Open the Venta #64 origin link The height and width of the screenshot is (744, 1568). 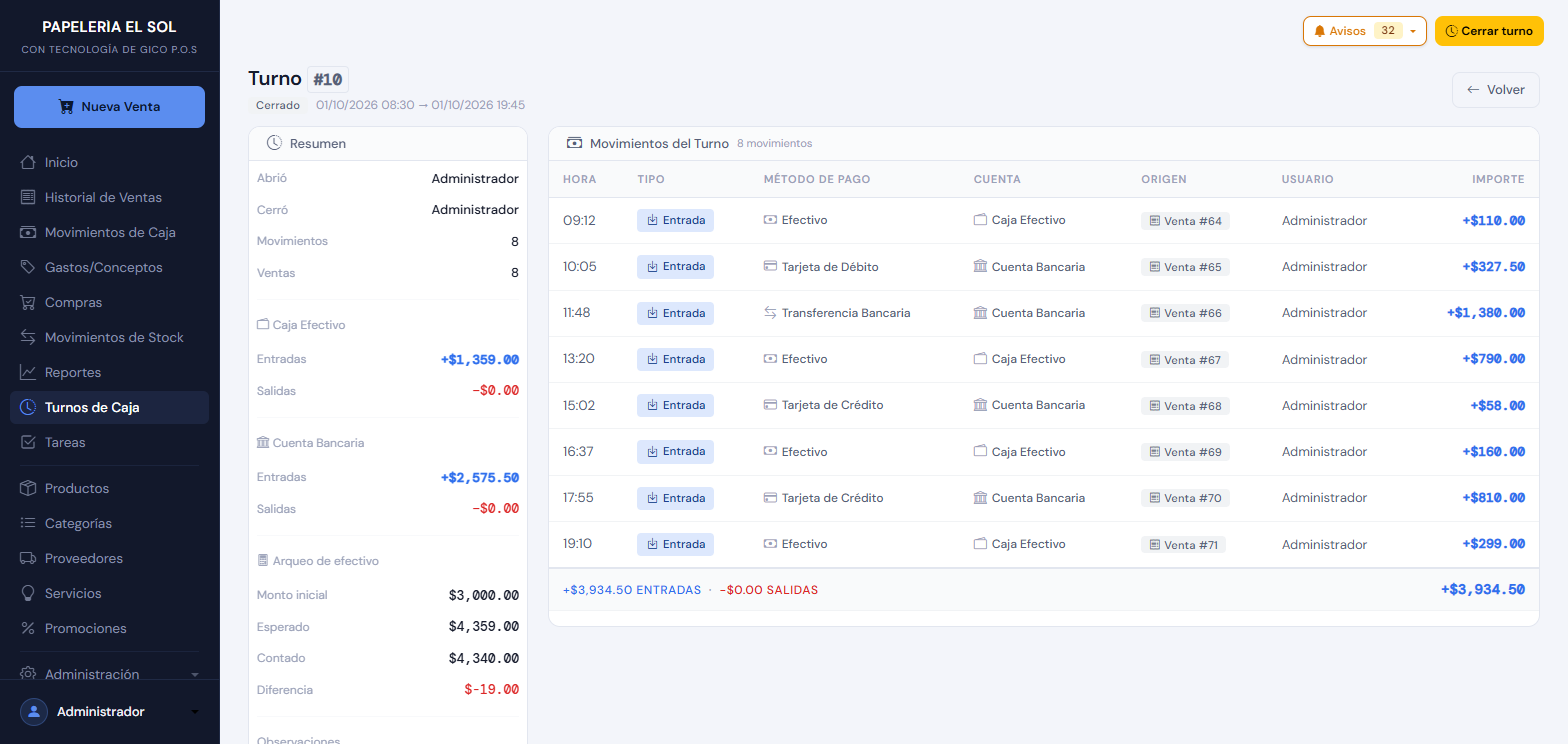[x=1185, y=221]
